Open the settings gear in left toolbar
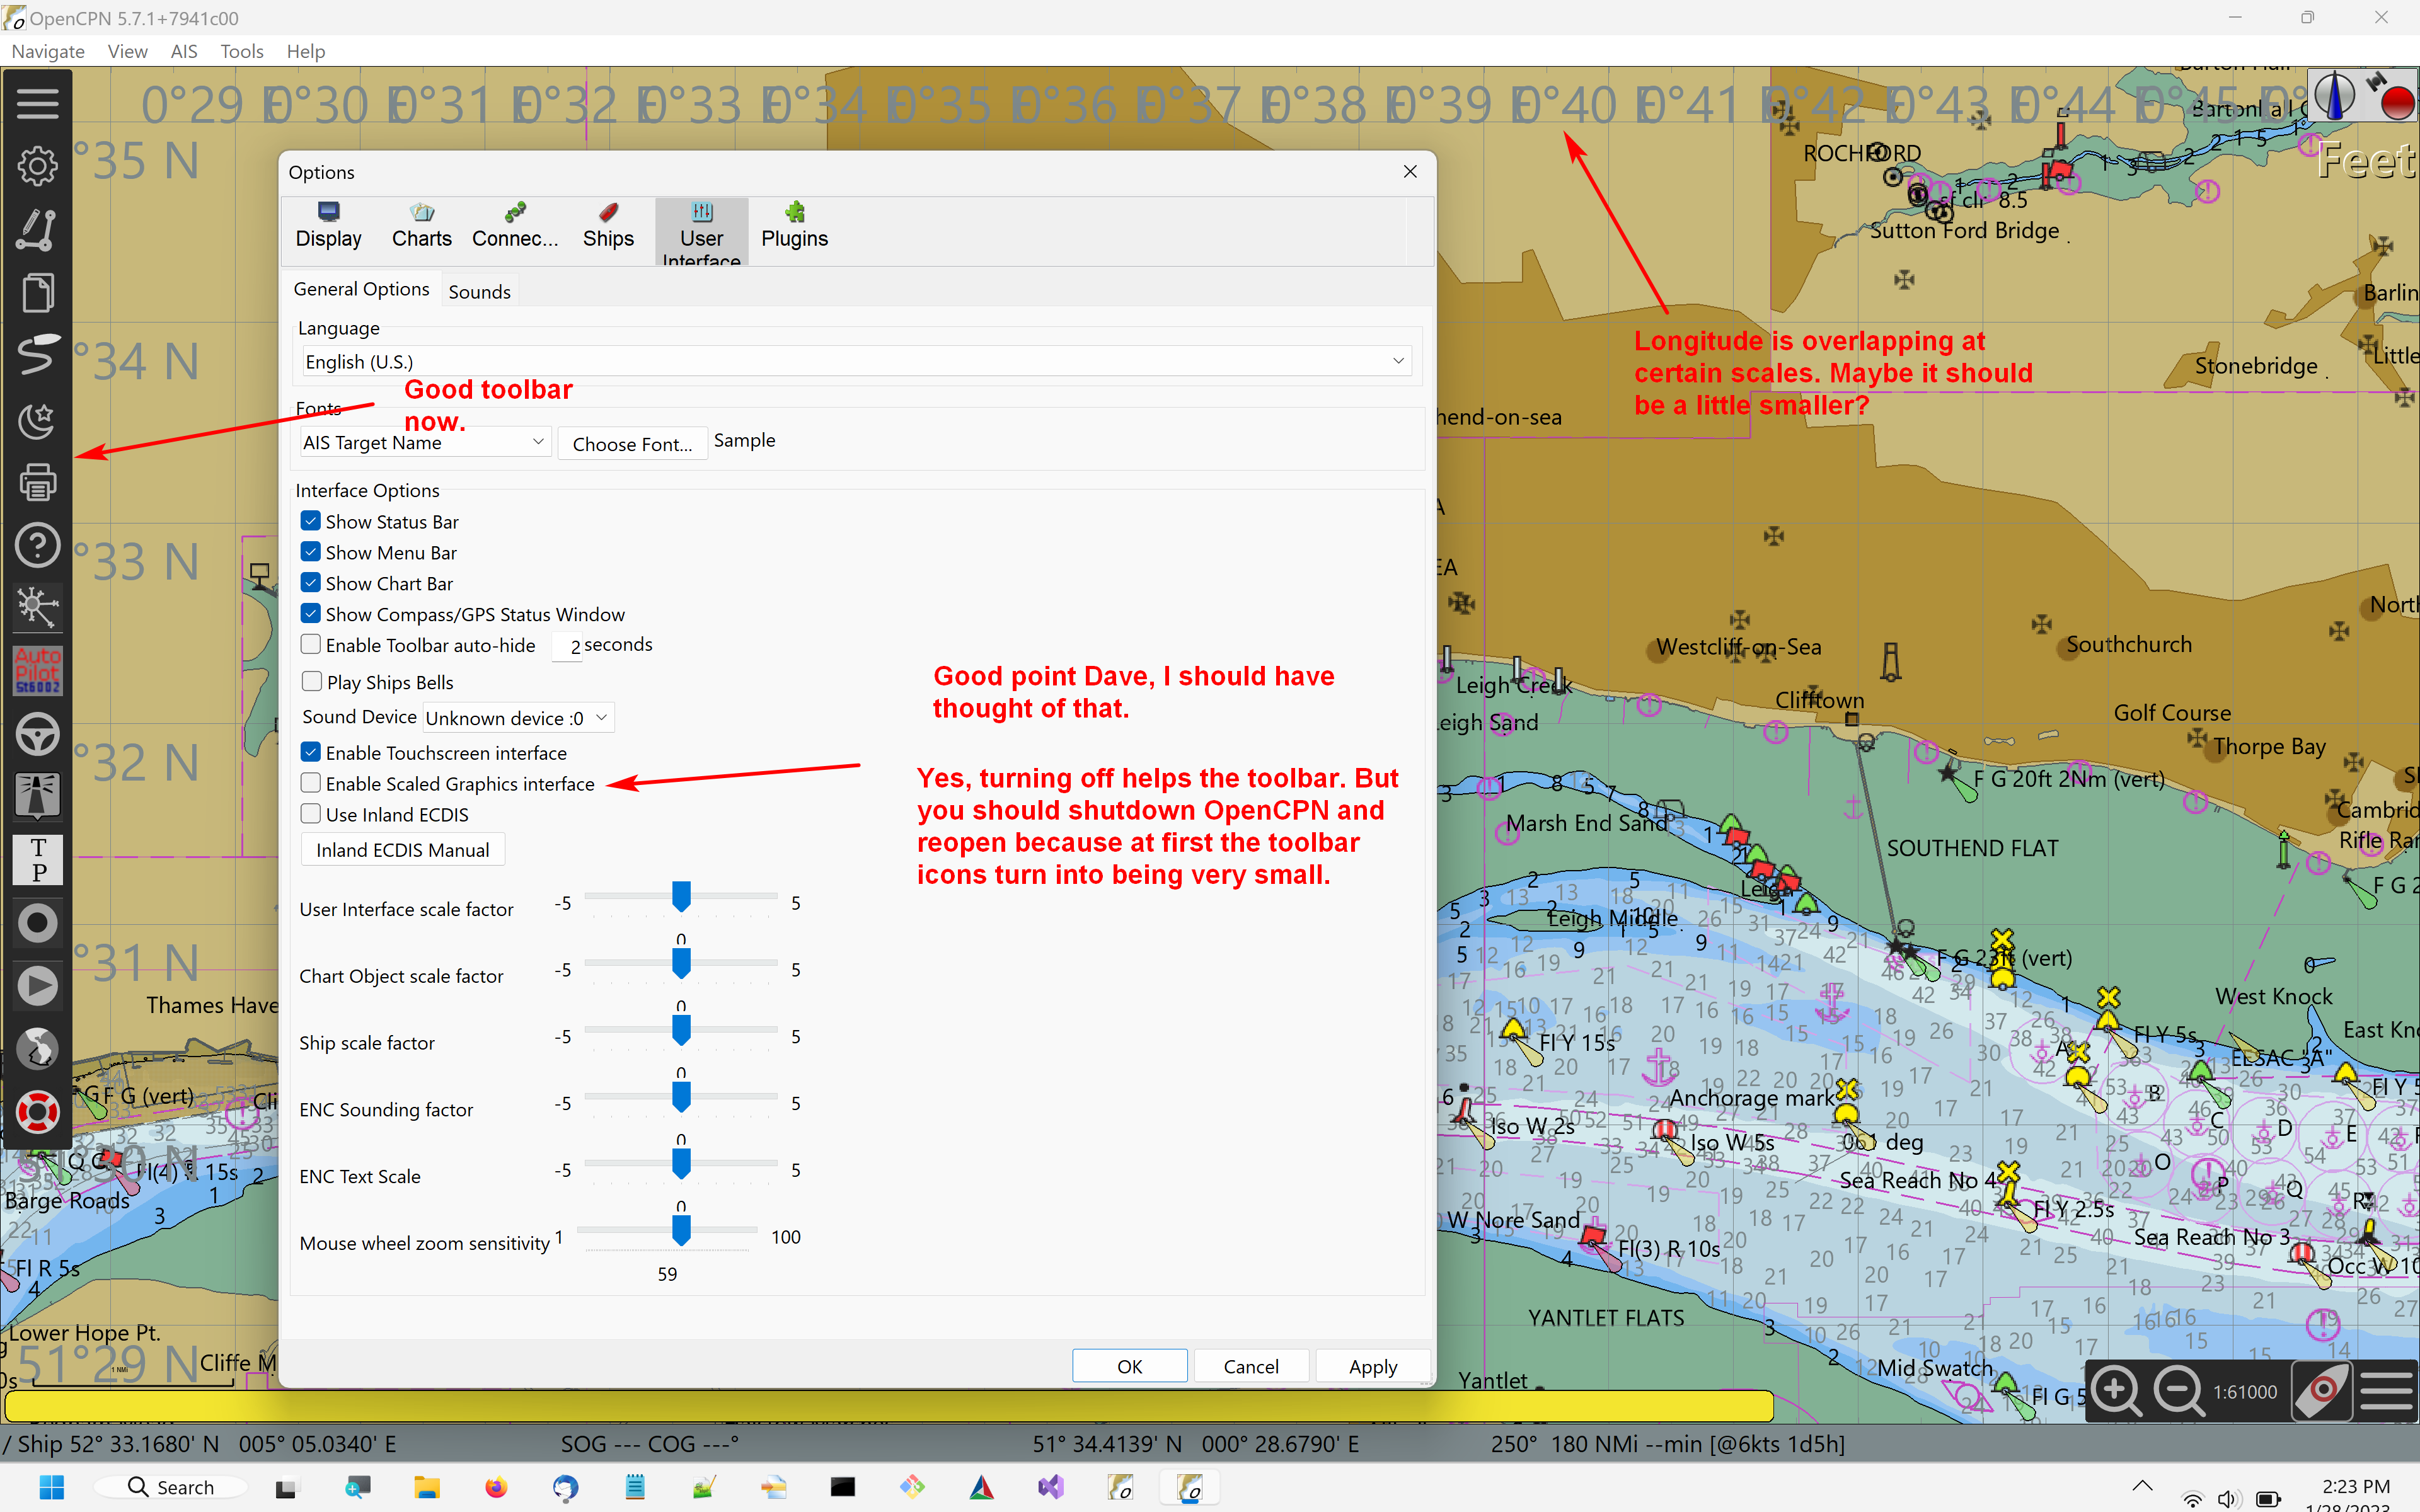This screenshot has width=2420, height=1512. 37,166
